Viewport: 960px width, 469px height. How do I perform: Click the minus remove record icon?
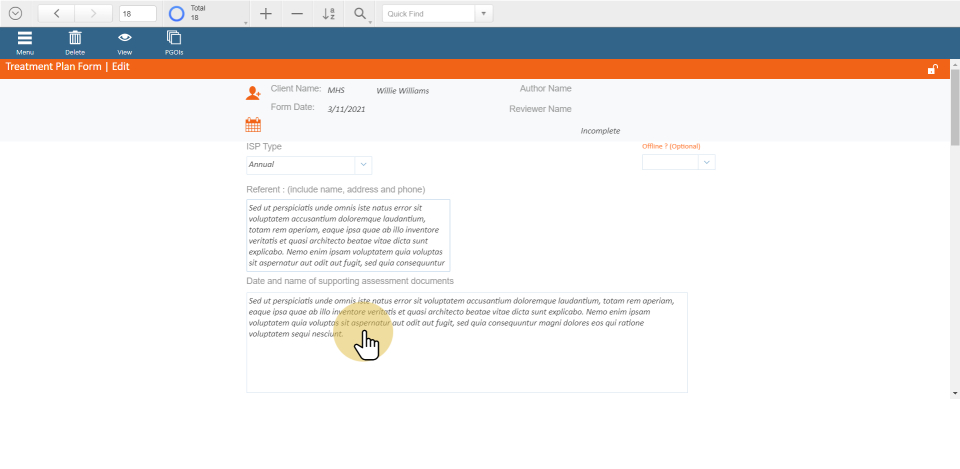point(297,14)
